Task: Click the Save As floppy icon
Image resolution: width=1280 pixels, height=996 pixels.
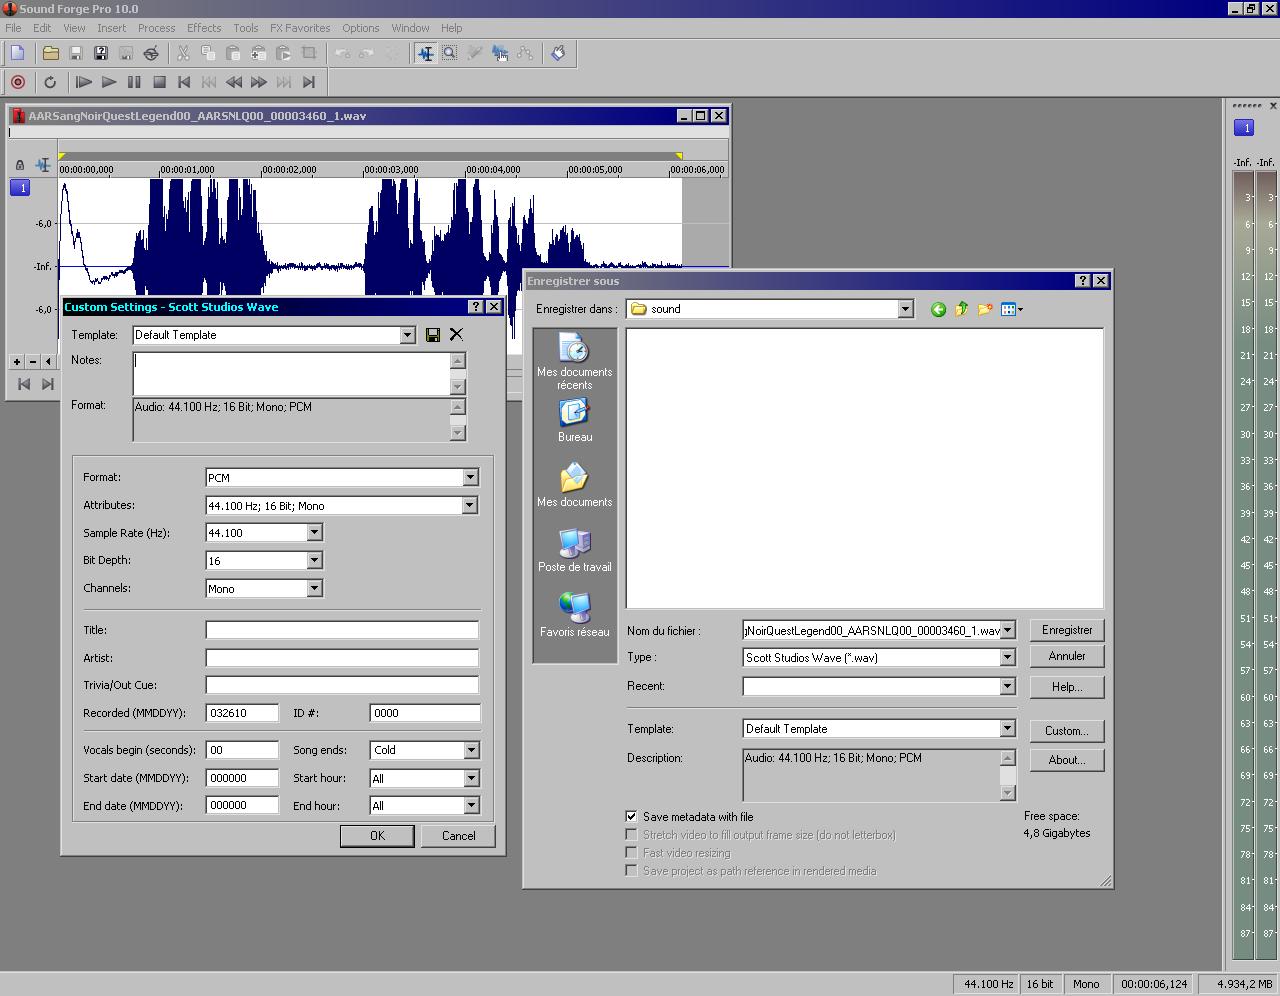Action: click(x=100, y=53)
